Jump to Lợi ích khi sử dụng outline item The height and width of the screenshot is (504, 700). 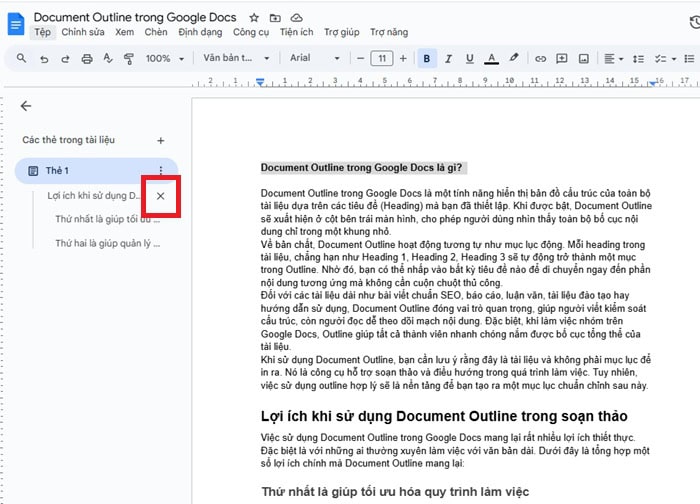coord(94,196)
